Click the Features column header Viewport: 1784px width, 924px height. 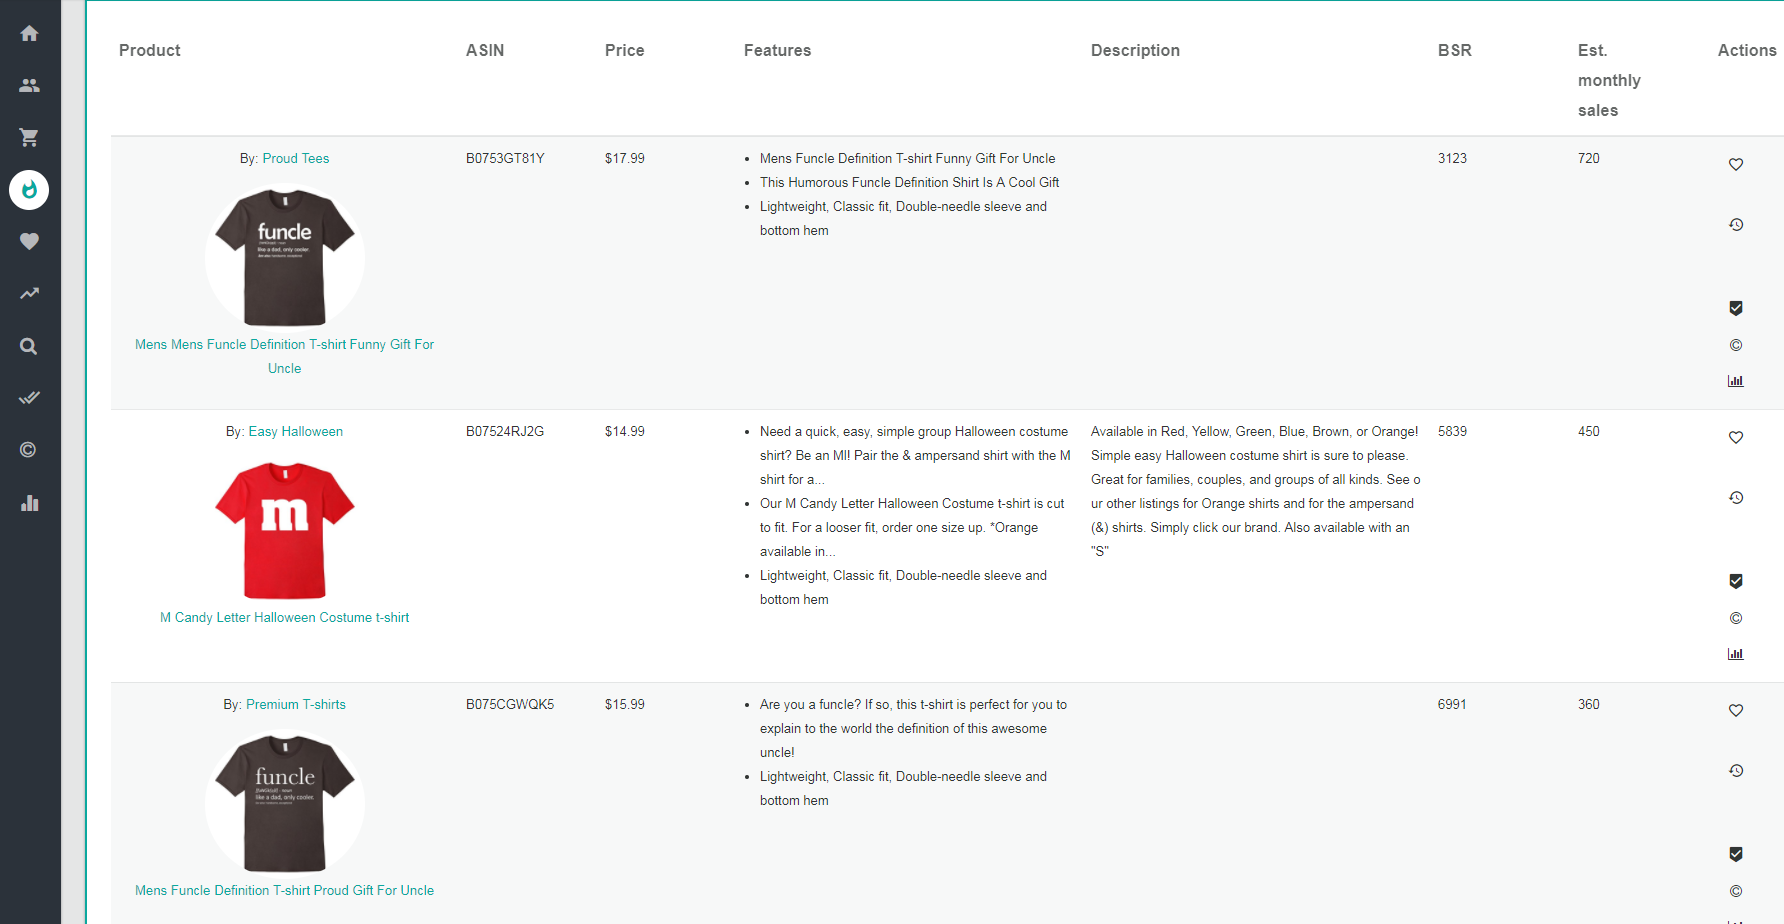click(x=778, y=50)
